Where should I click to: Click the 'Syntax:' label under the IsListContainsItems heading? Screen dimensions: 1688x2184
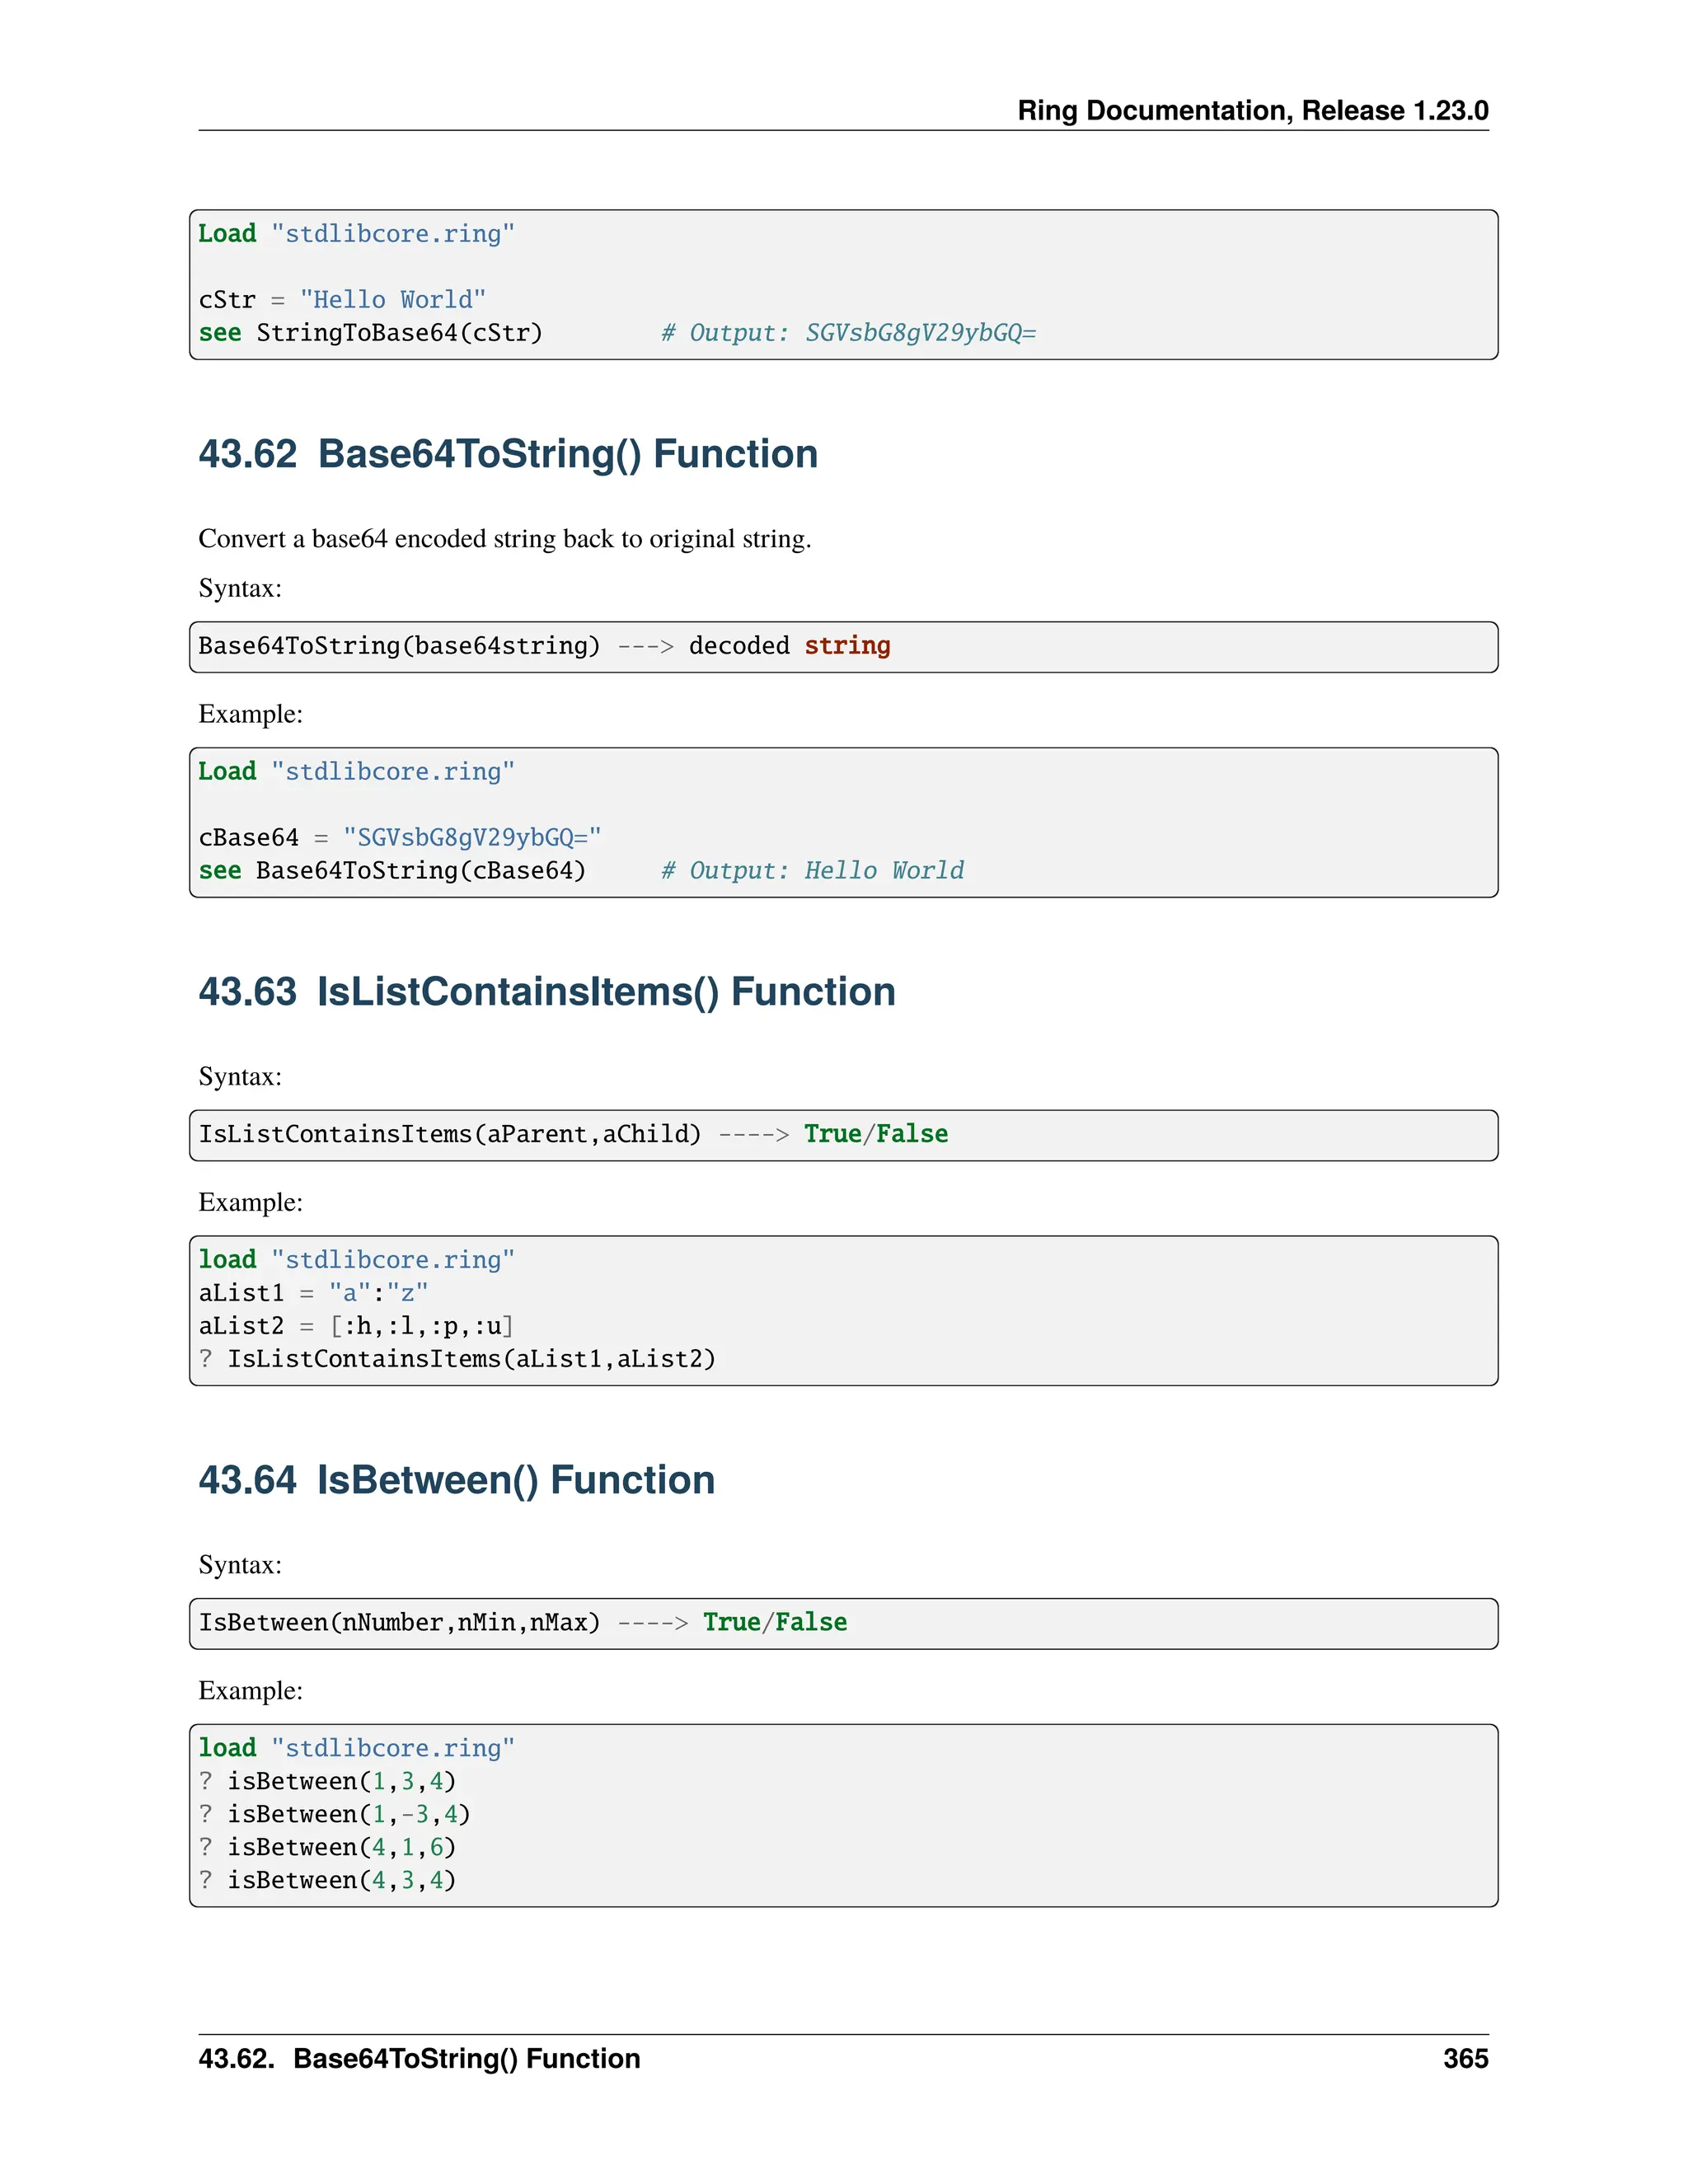(240, 1076)
